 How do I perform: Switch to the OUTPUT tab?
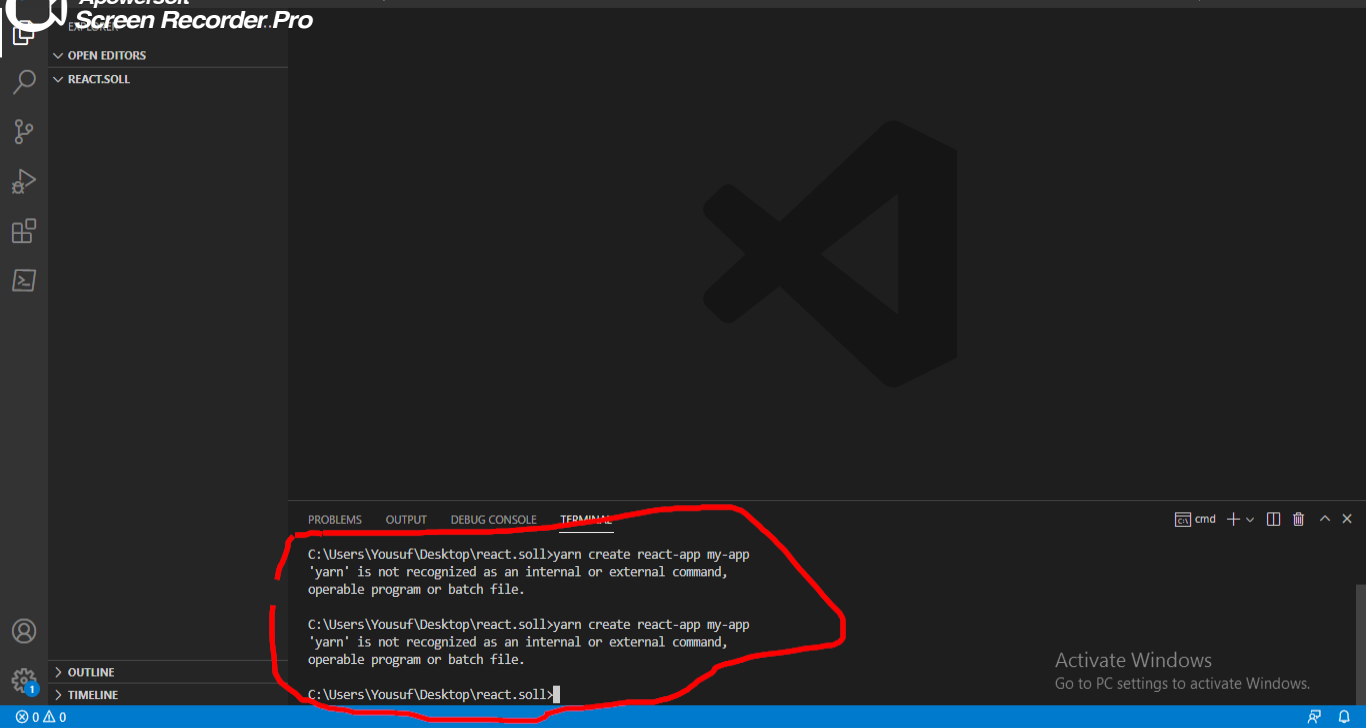point(406,520)
